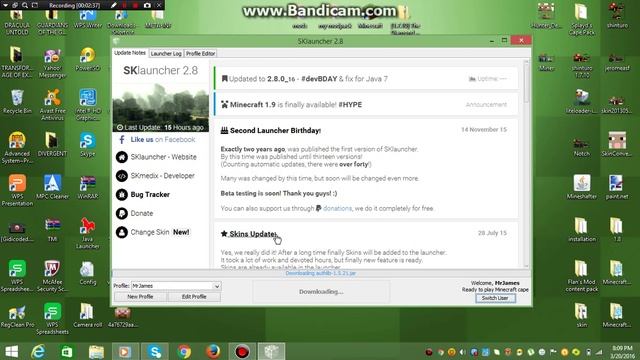Select the Camera roll desktop folder
Viewport: 640px width, 360px height.
(87, 316)
